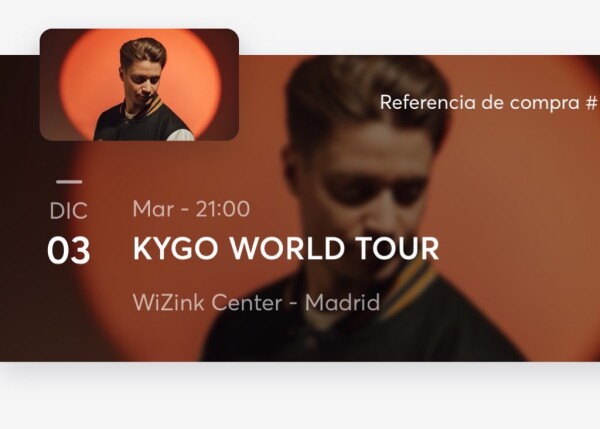Open the Kygo artist thumbnail photo
The height and width of the screenshot is (429, 600).
[139, 85]
